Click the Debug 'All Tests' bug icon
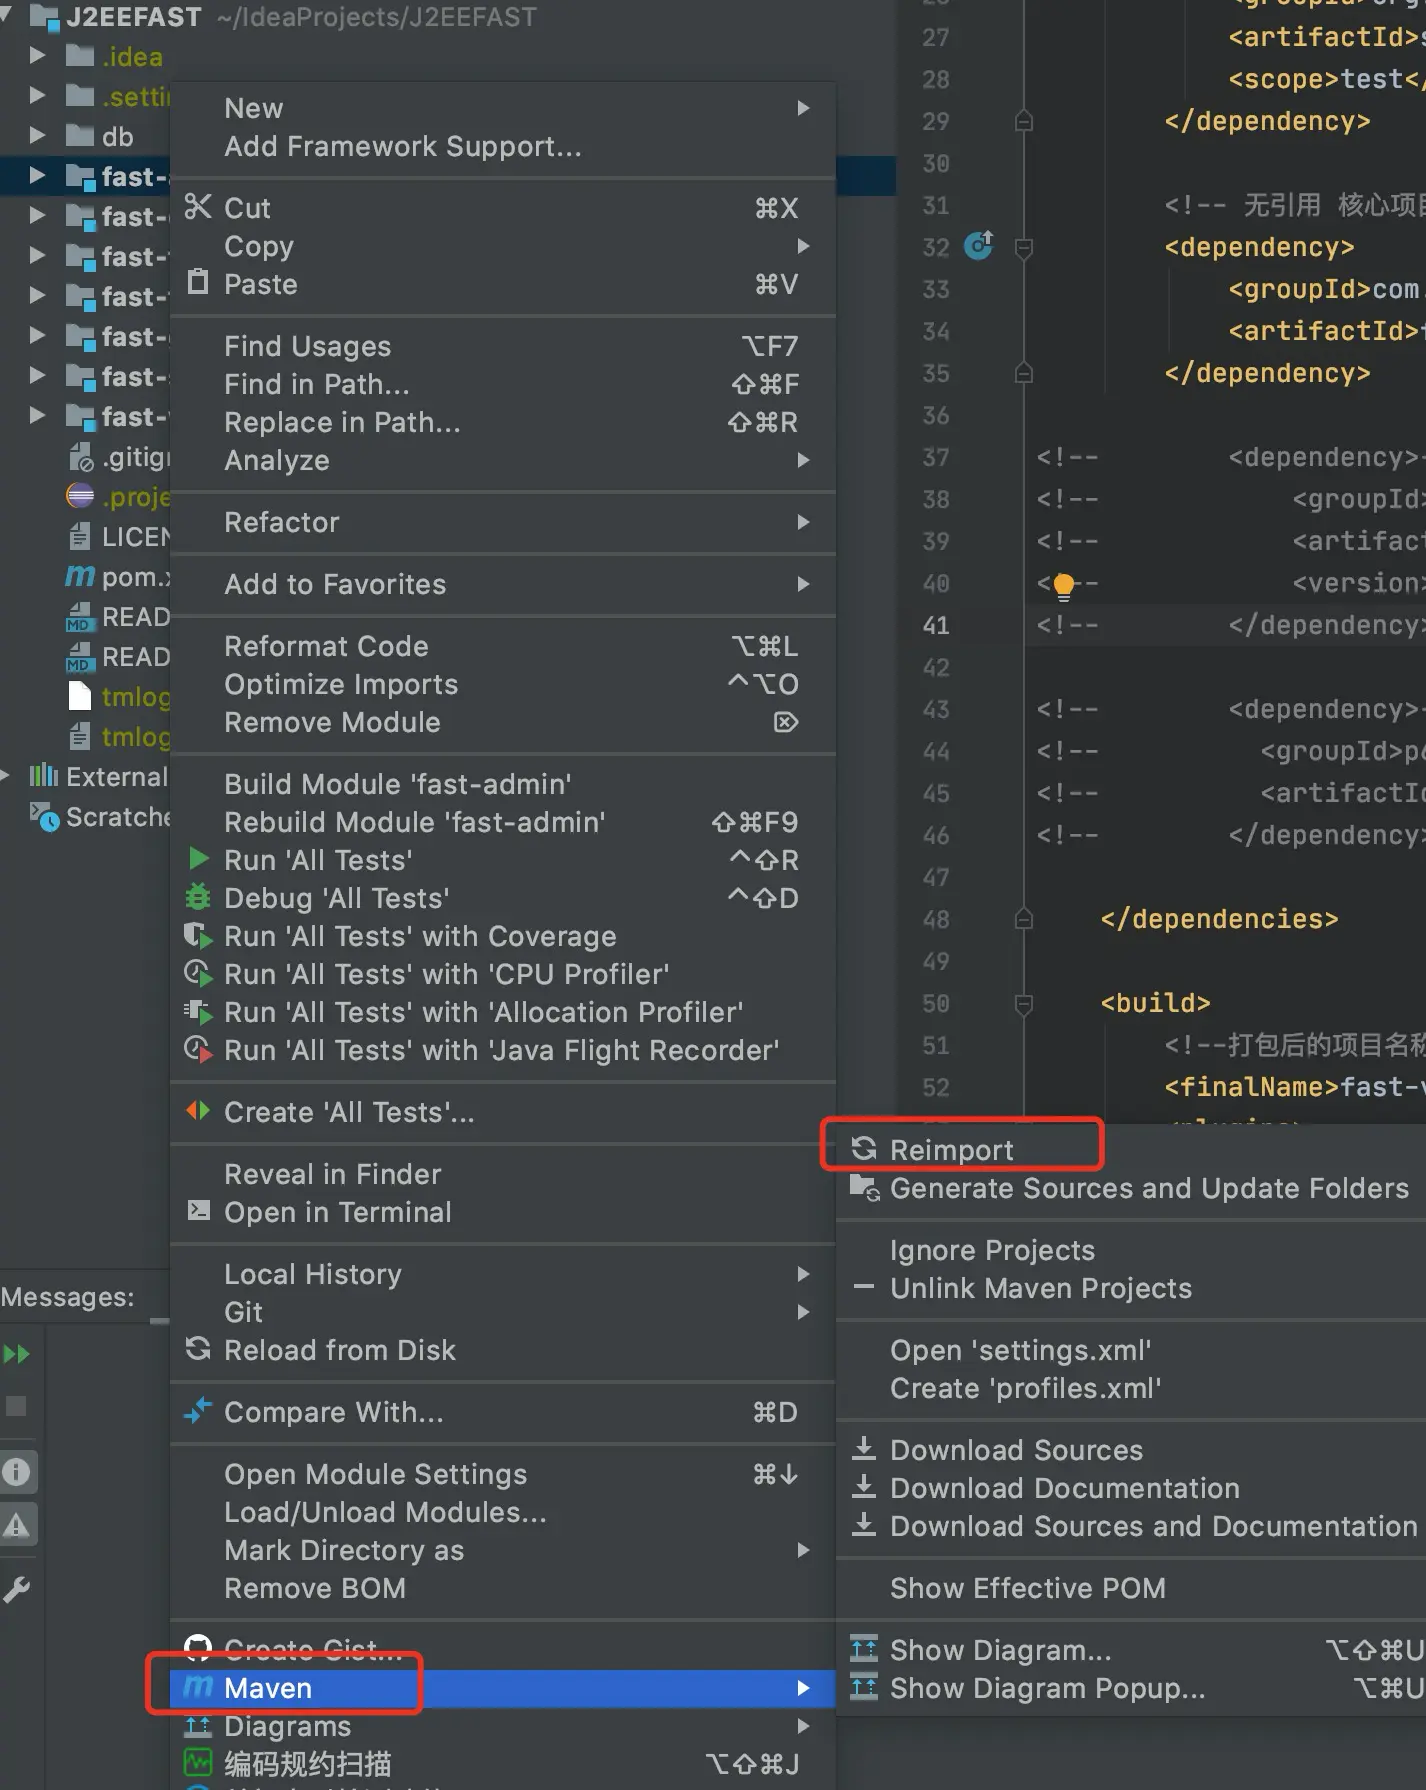Image resolution: width=1426 pixels, height=1790 pixels. tap(199, 897)
